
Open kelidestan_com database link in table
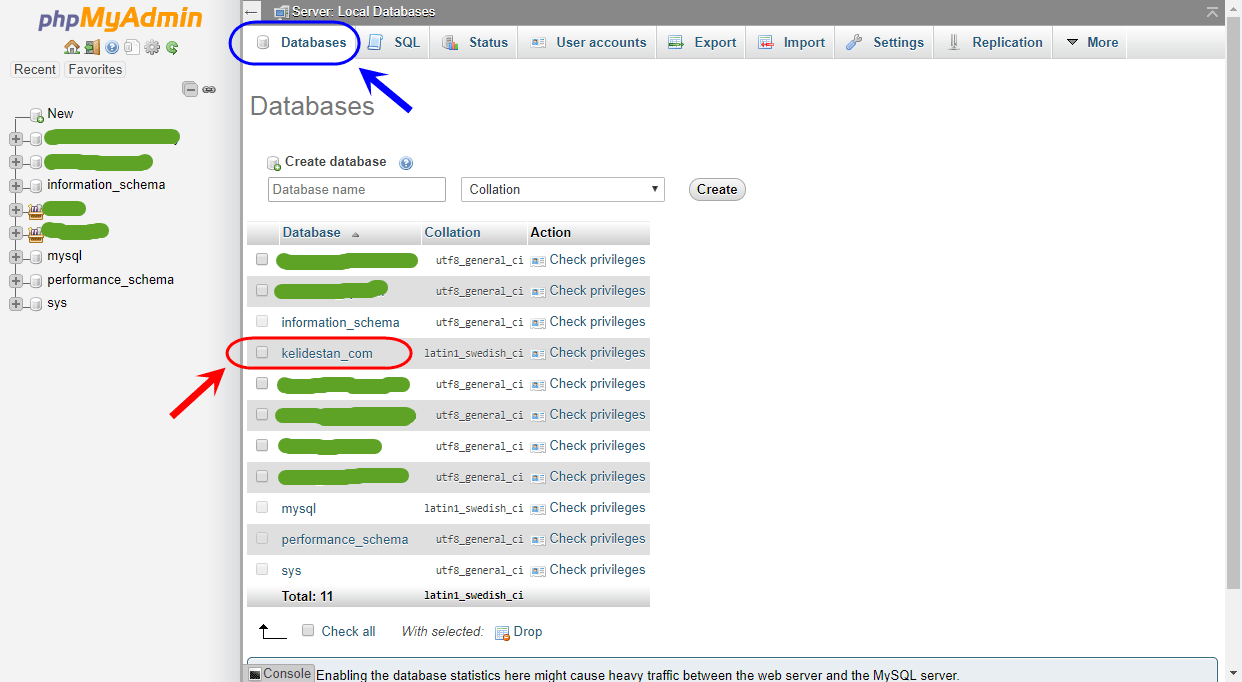tap(327, 353)
